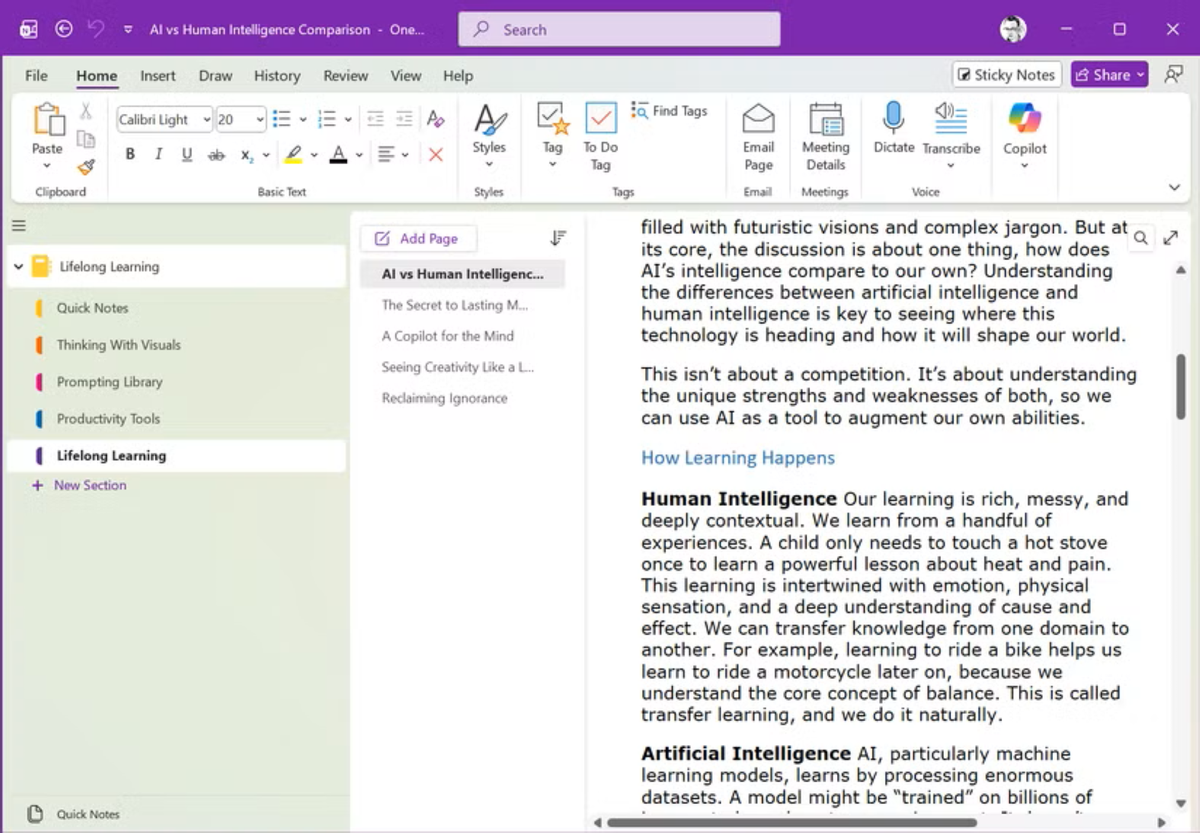
Task: Start Dictate with the microphone icon
Action: tap(893, 119)
